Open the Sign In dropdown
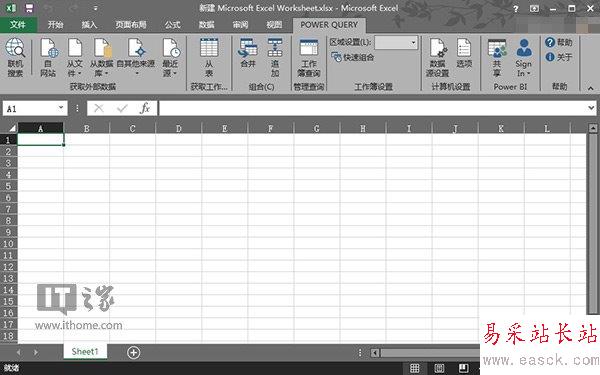This screenshot has height=375, width=600. (x=523, y=57)
